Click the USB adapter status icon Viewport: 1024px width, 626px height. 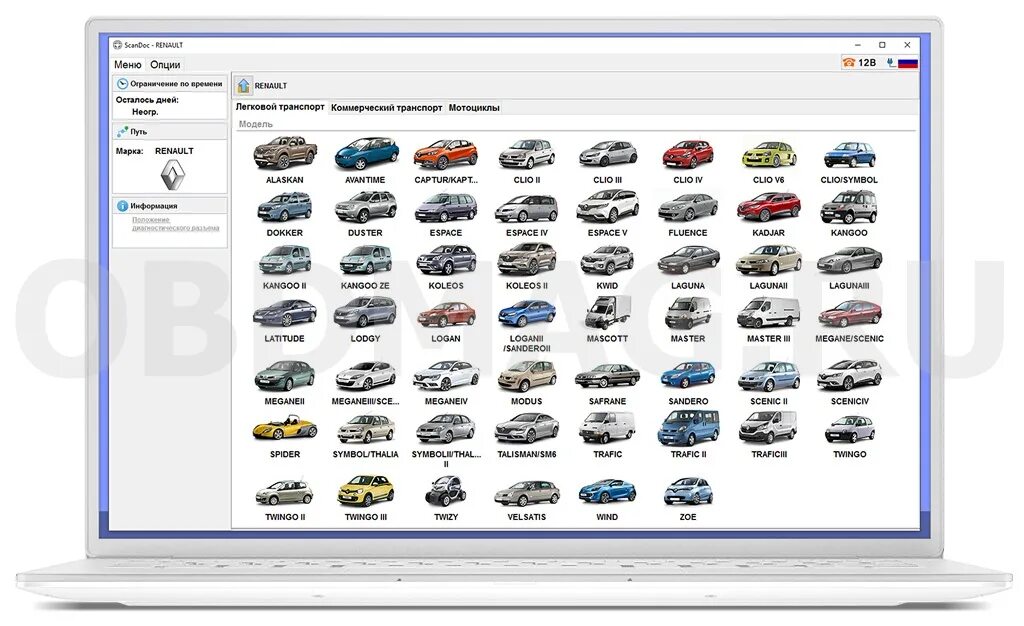[891, 63]
